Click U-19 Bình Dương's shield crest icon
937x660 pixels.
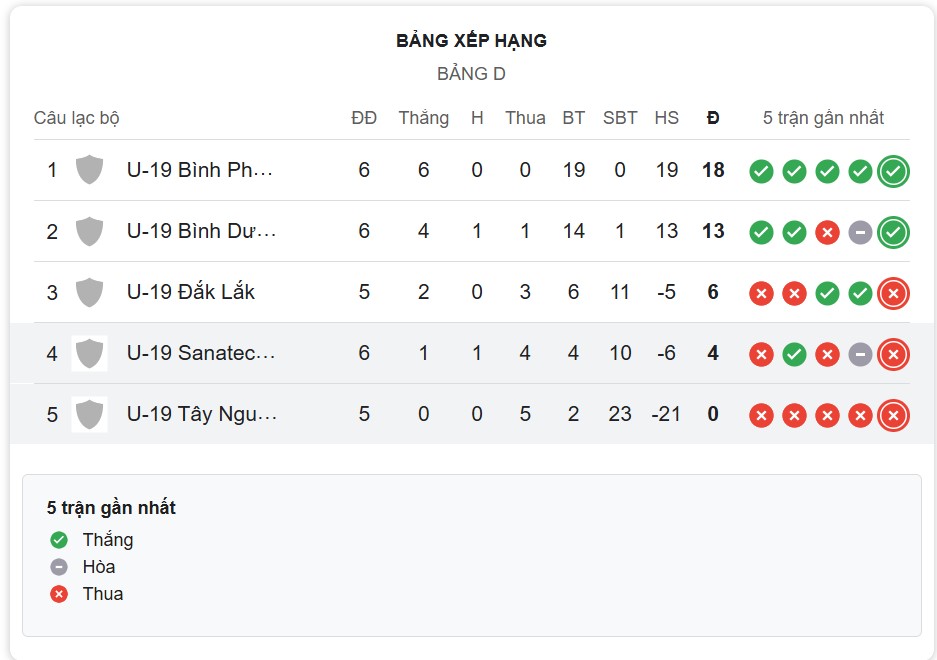(x=89, y=231)
